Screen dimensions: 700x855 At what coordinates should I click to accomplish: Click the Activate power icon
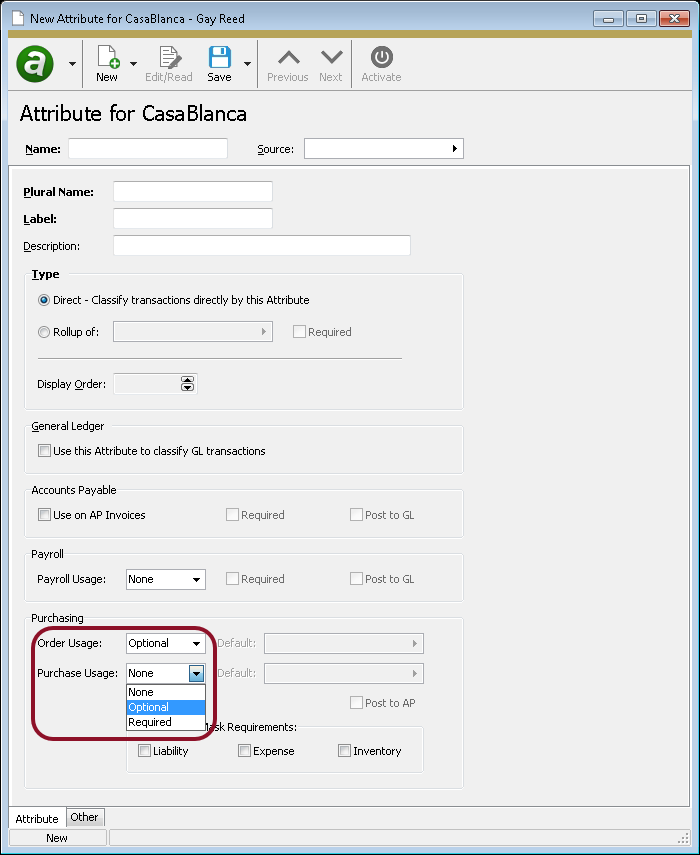[x=380, y=58]
